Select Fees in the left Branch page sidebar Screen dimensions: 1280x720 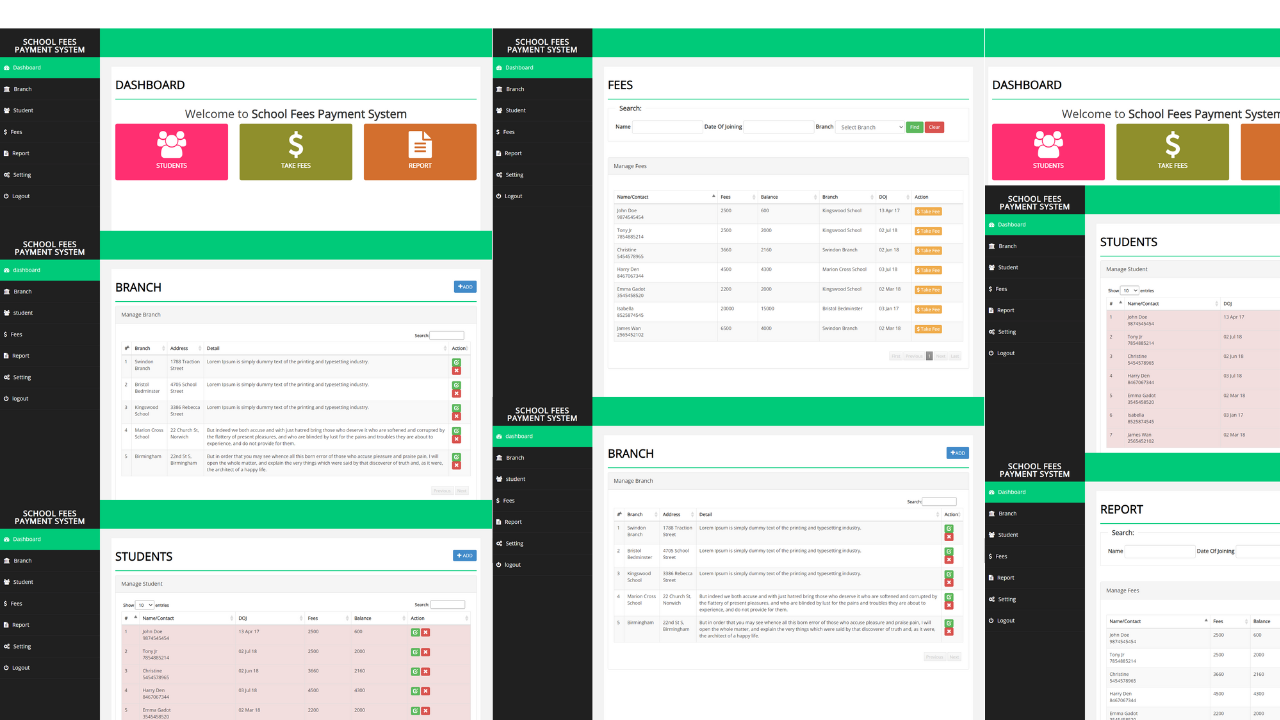(x=50, y=335)
